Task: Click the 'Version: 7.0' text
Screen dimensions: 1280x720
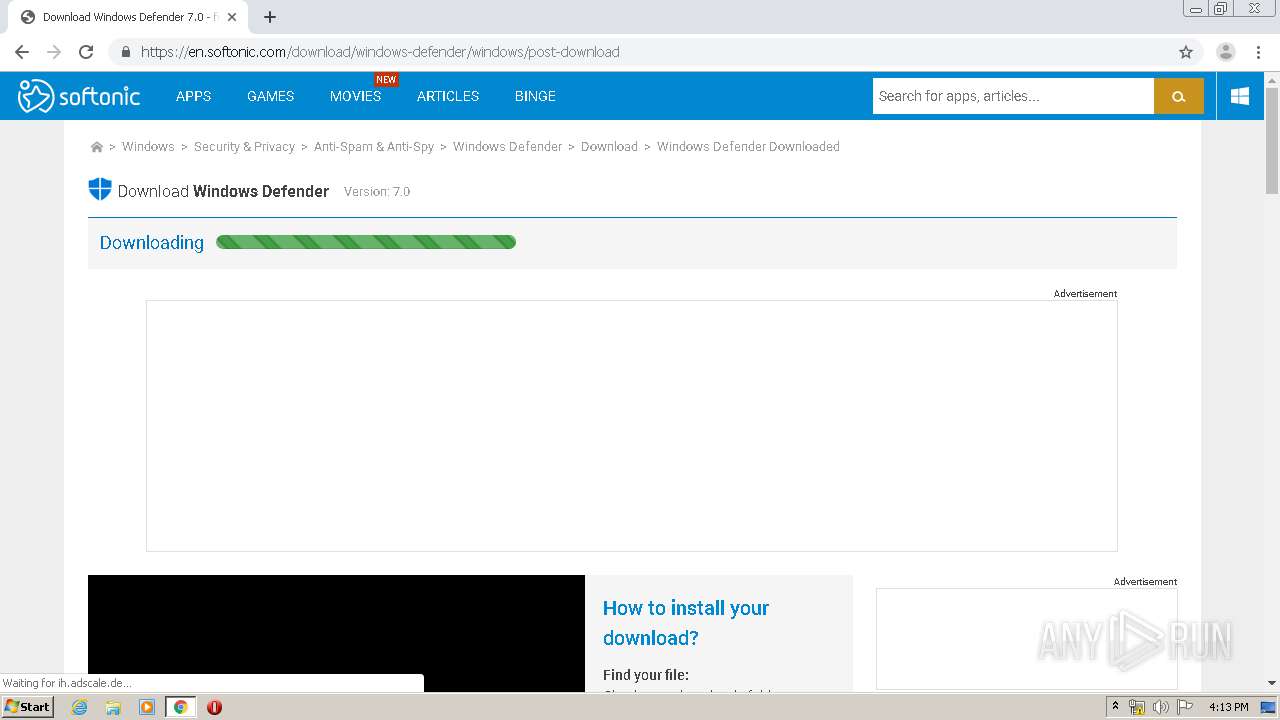Action: coord(377,192)
